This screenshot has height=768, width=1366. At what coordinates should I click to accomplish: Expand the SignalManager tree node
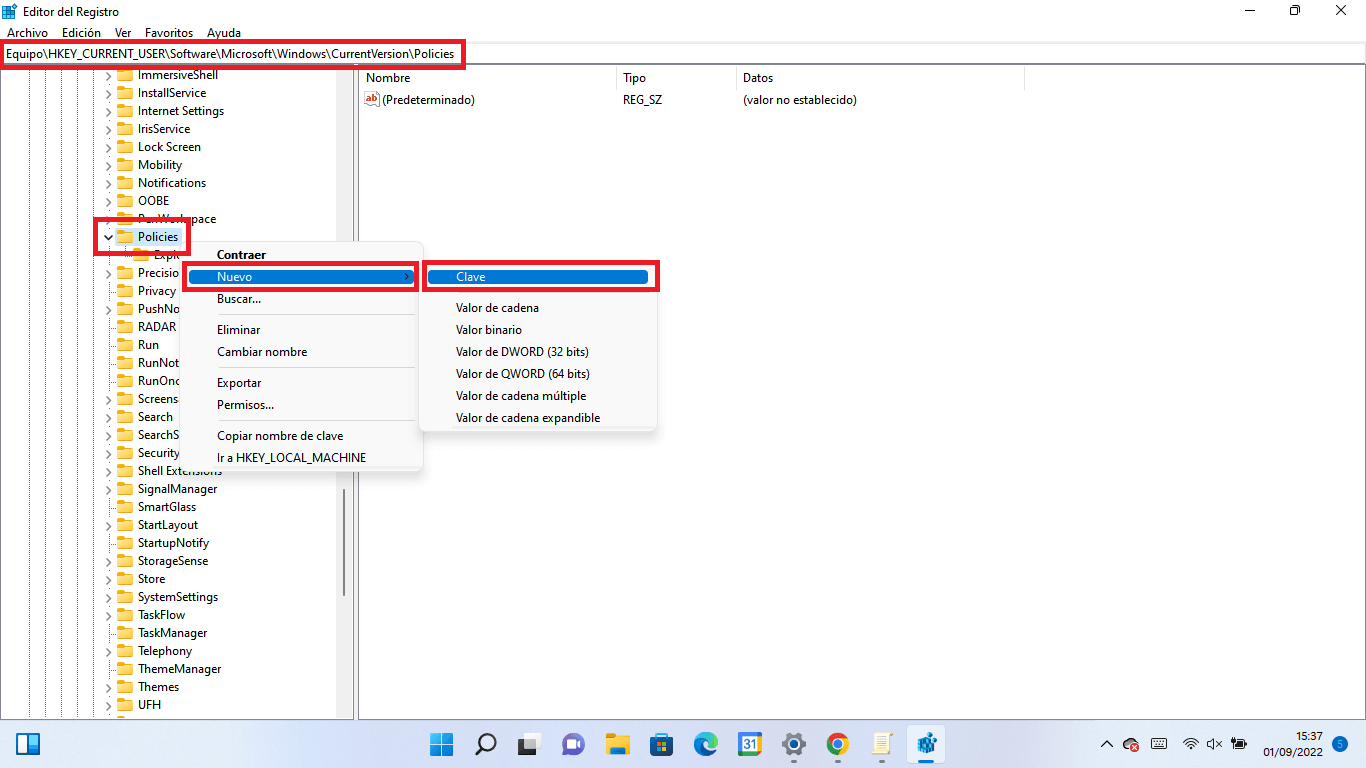108,489
